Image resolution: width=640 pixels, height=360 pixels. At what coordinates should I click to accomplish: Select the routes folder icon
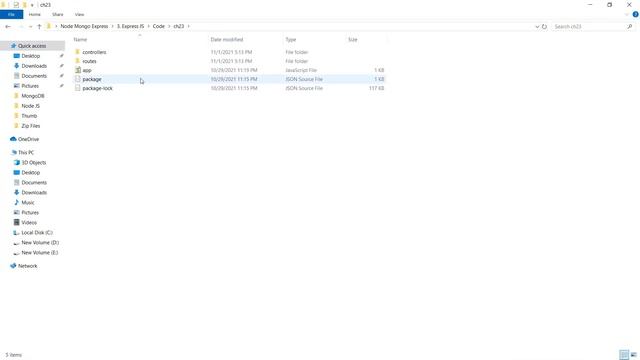(78, 61)
